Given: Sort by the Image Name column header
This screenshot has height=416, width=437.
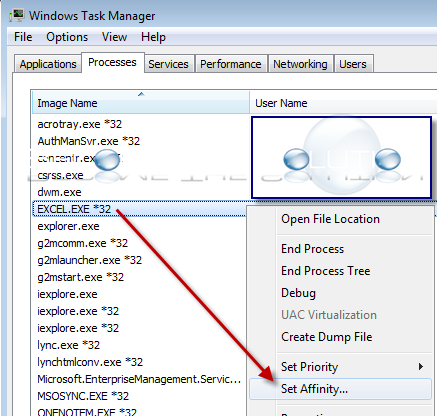Looking at the screenshot, I should [140, 103].
